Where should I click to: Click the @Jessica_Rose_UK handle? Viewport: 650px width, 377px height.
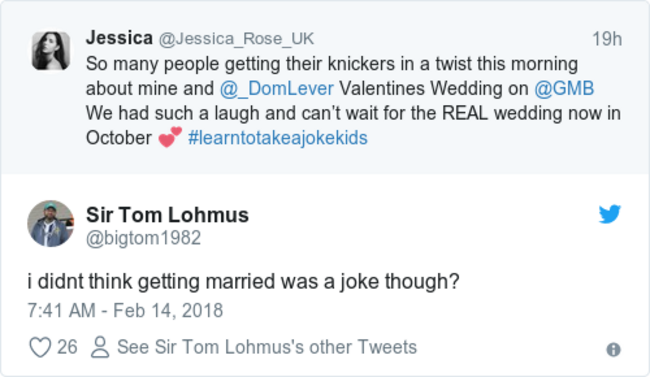click(236, 39)
